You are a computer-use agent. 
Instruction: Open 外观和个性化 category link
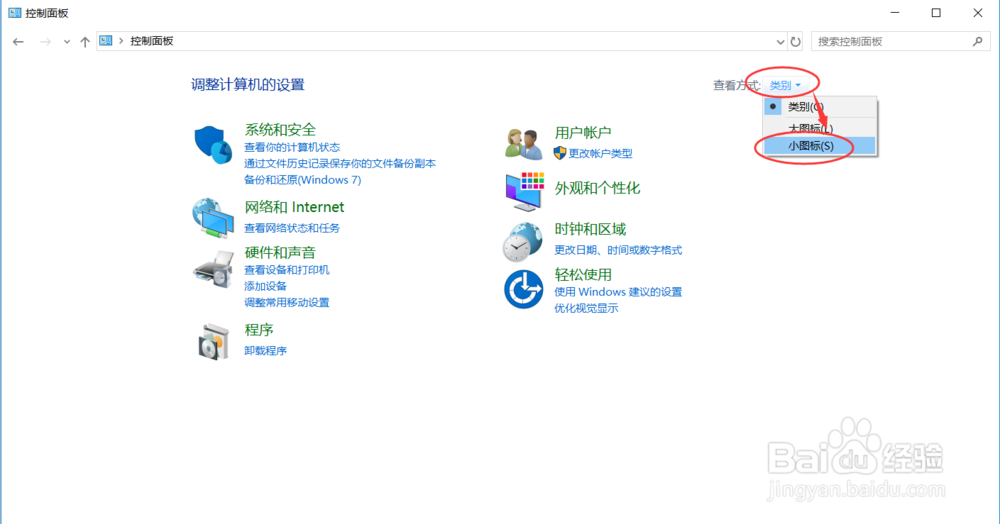click(598, 188)
